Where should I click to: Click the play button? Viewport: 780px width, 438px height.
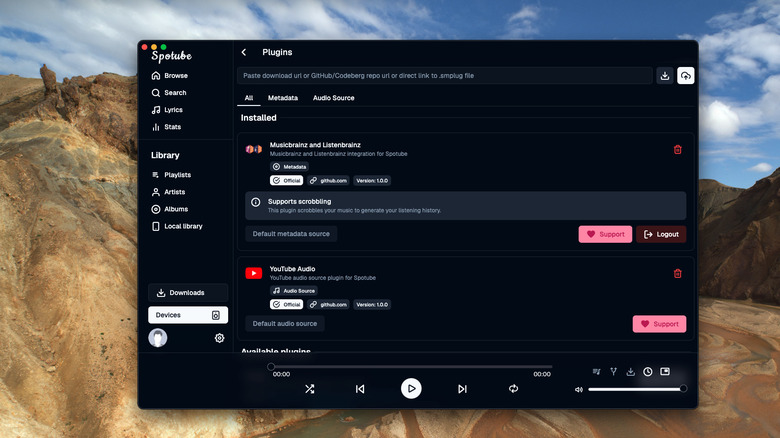(411, 389)
